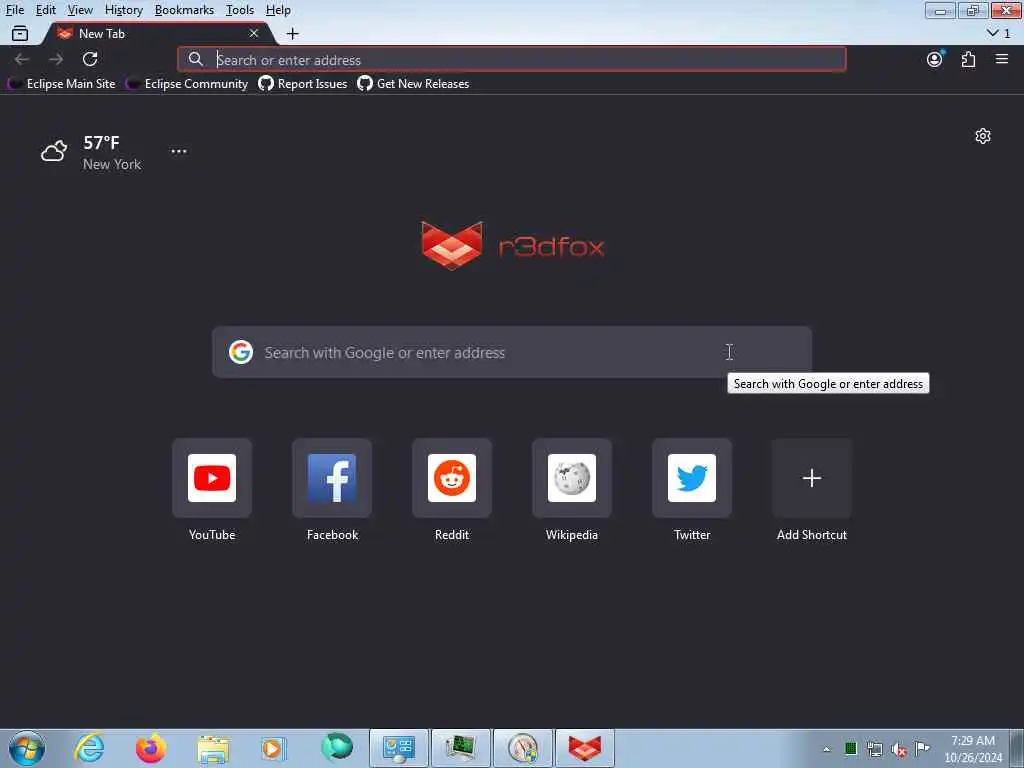Close the New Tab tab
Screen dimensions: 1024x768
[253, 33]
